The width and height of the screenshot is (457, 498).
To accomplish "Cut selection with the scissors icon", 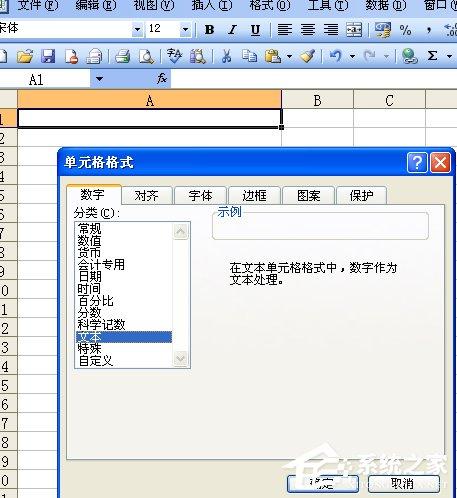I will [x=226, y=56].
